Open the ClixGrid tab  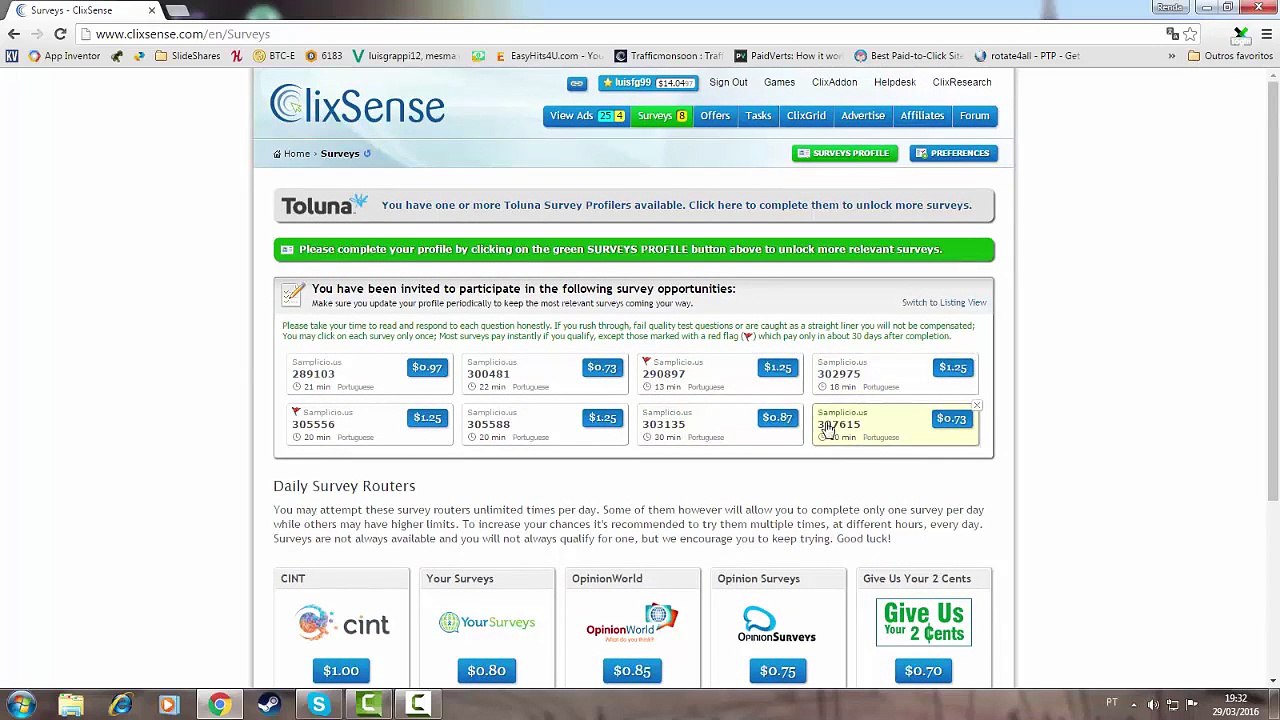click(x=806, y=116)
